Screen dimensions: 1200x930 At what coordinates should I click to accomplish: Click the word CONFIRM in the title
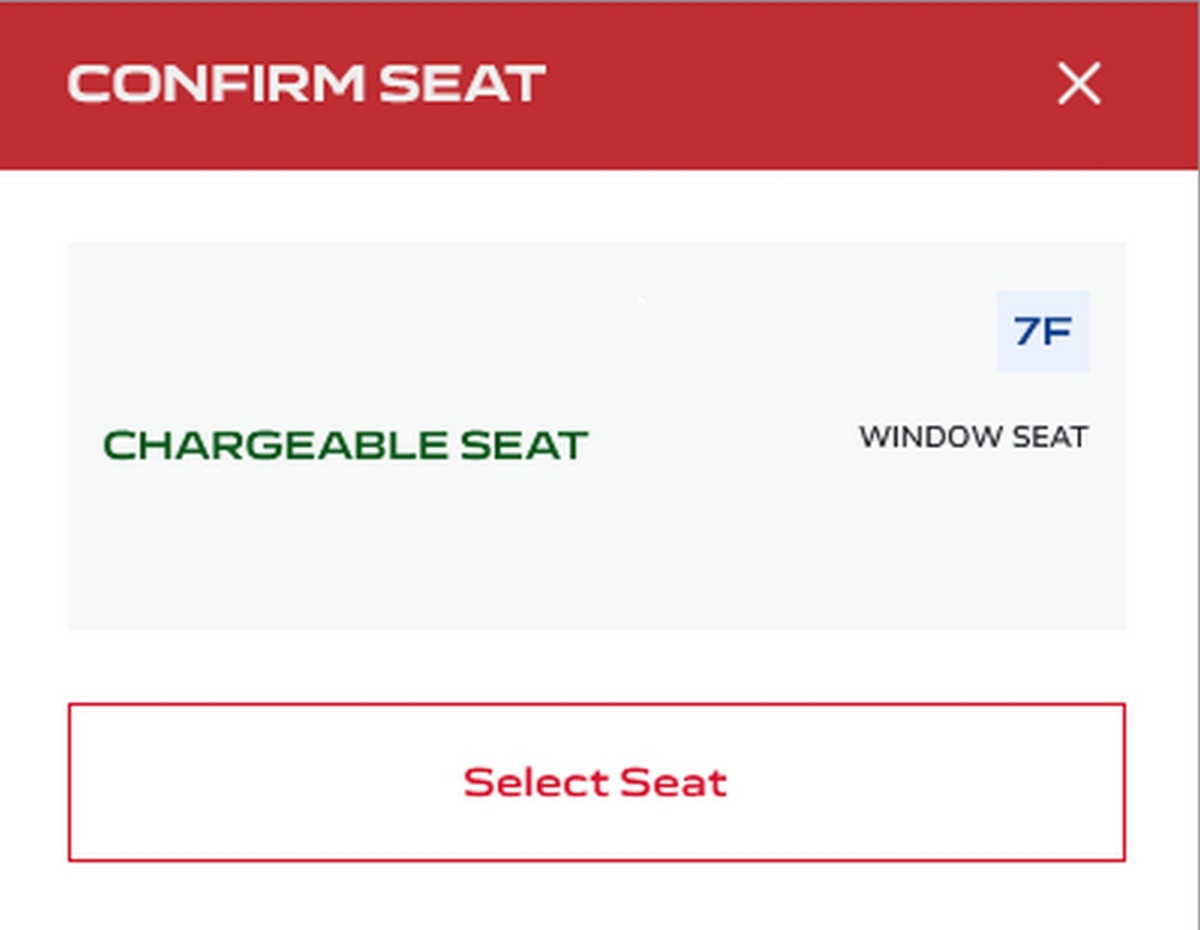tap(216, 84)
